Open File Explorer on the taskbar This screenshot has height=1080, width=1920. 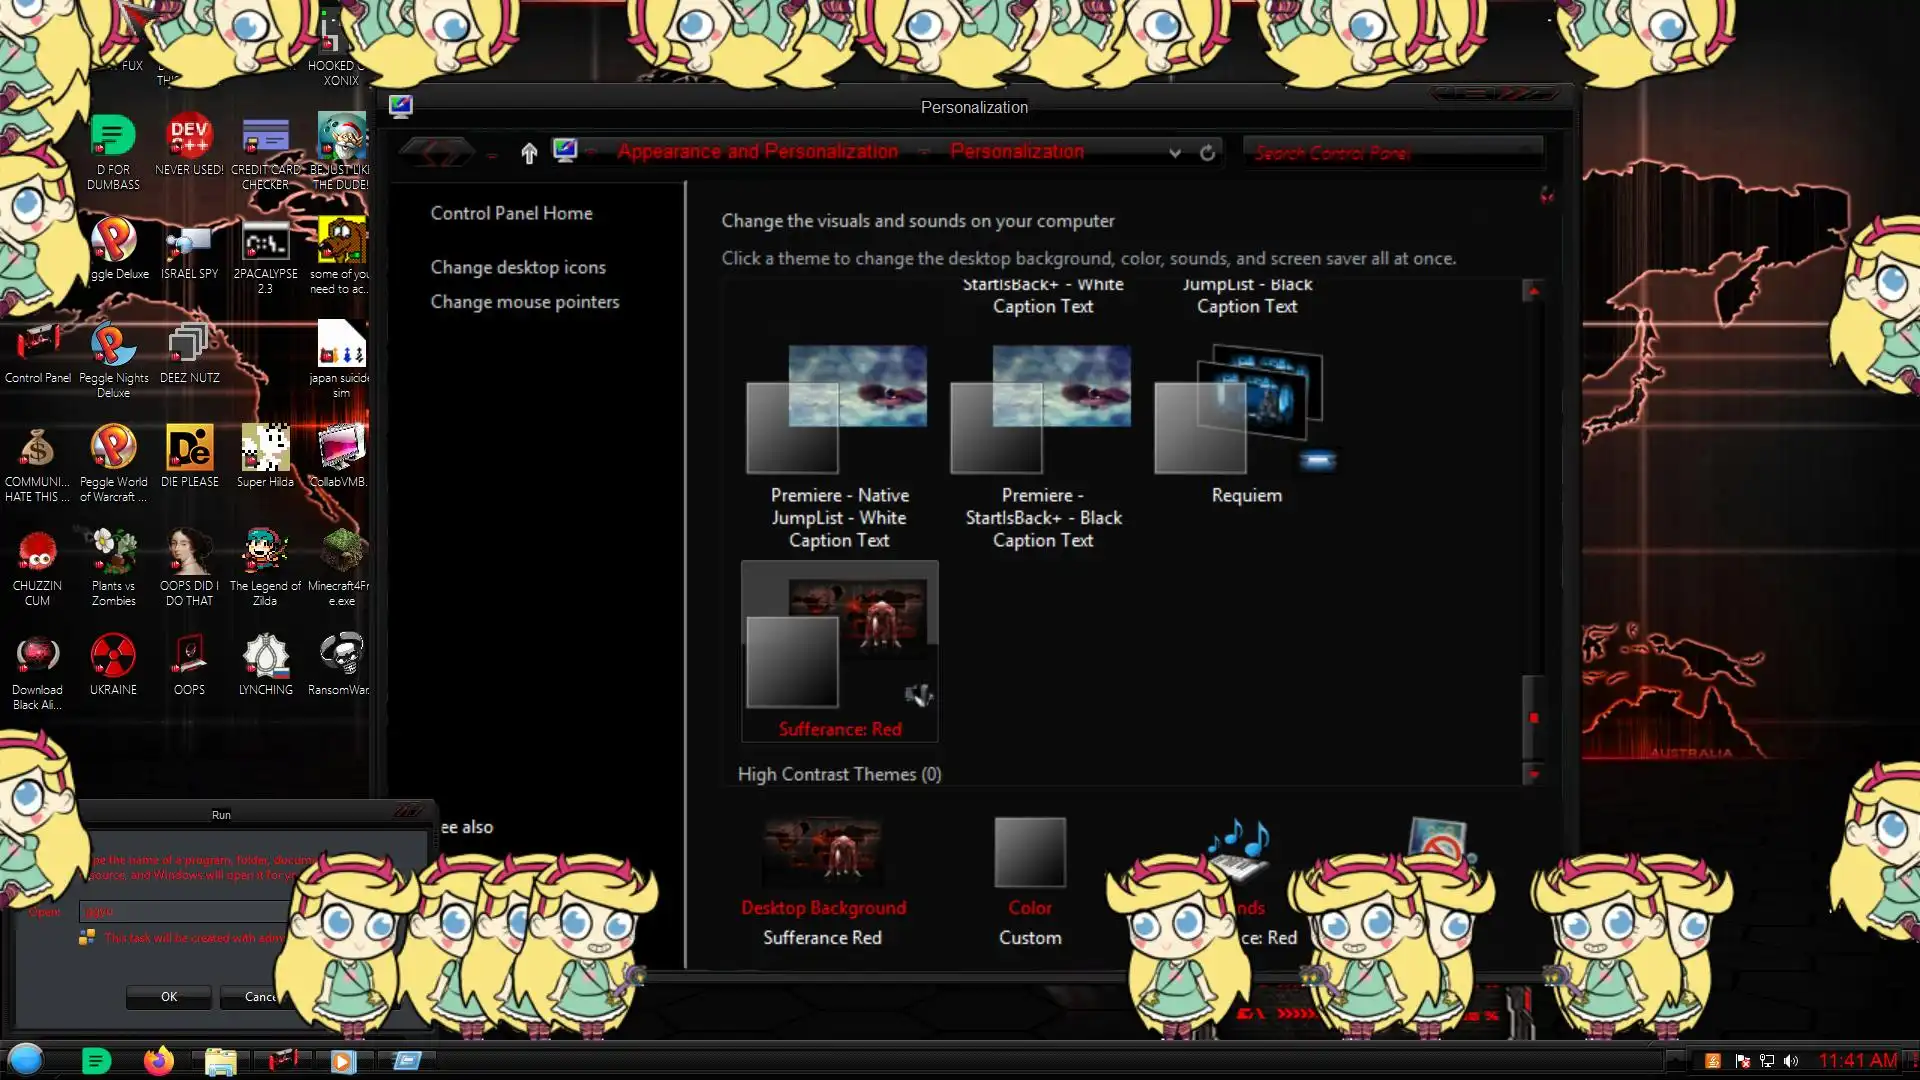coord(220,1060)
